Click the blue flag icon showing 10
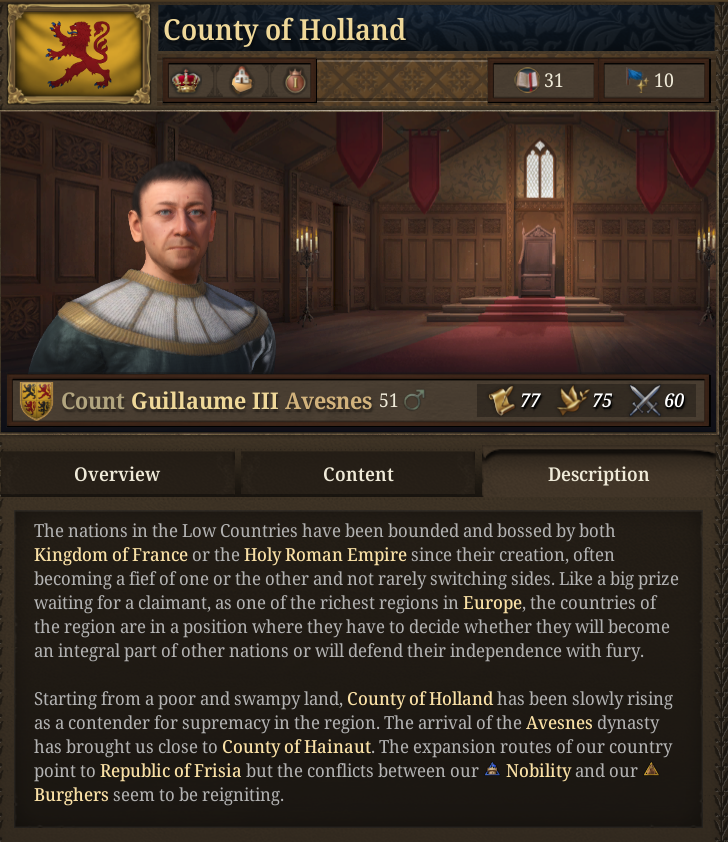Screen dimensions: 728x842 tap(637, 81)
